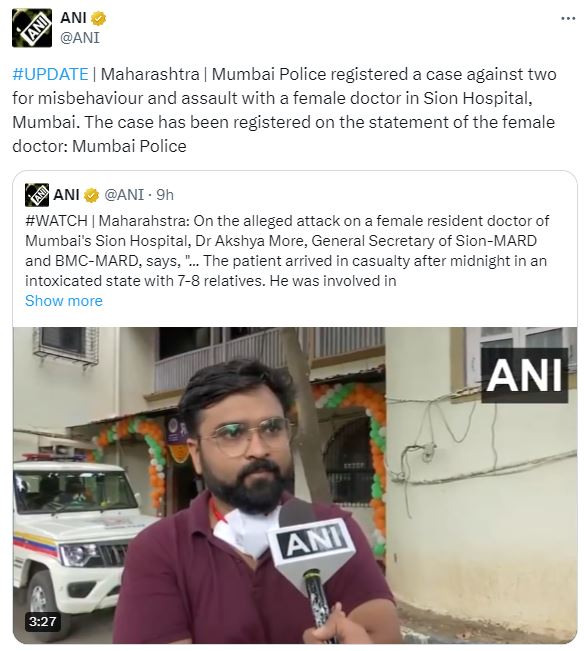
Task: Select the ANI name in the quoted tweet
Action: point(66,195)
